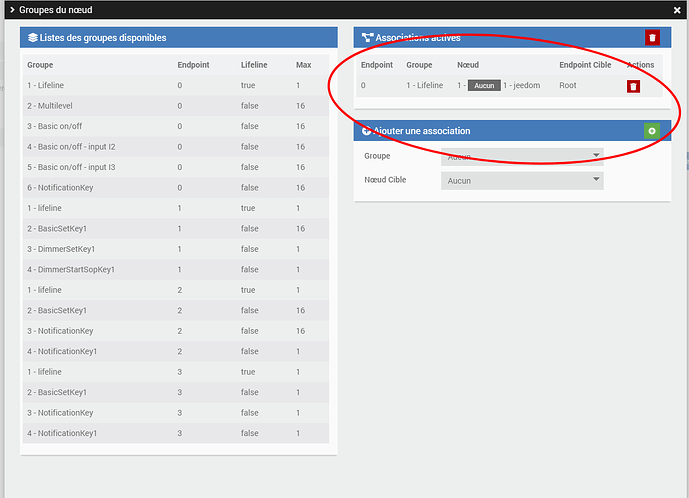Select 4 - NotificationKey1 on endpoint 3
This screenshot has height=498, width=689.
click(176, 433)
